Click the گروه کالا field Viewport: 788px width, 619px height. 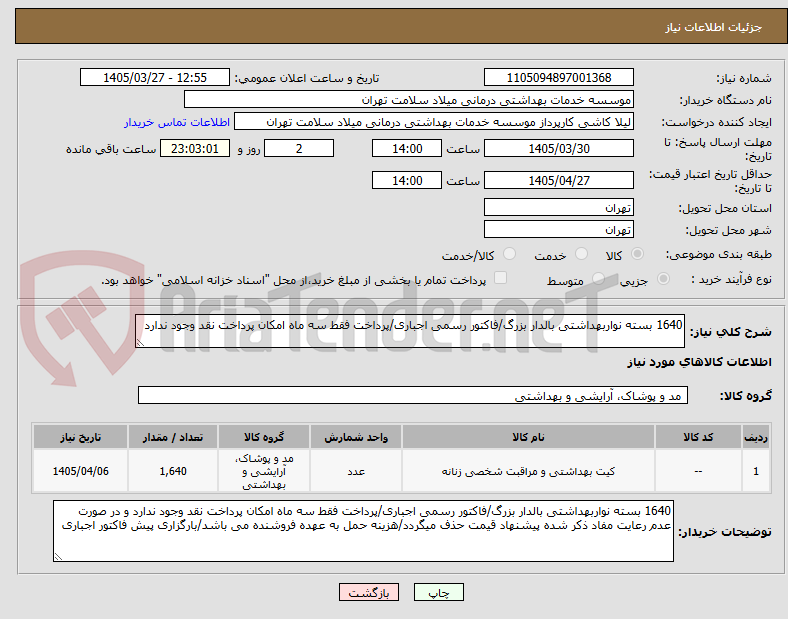point(413,395)
